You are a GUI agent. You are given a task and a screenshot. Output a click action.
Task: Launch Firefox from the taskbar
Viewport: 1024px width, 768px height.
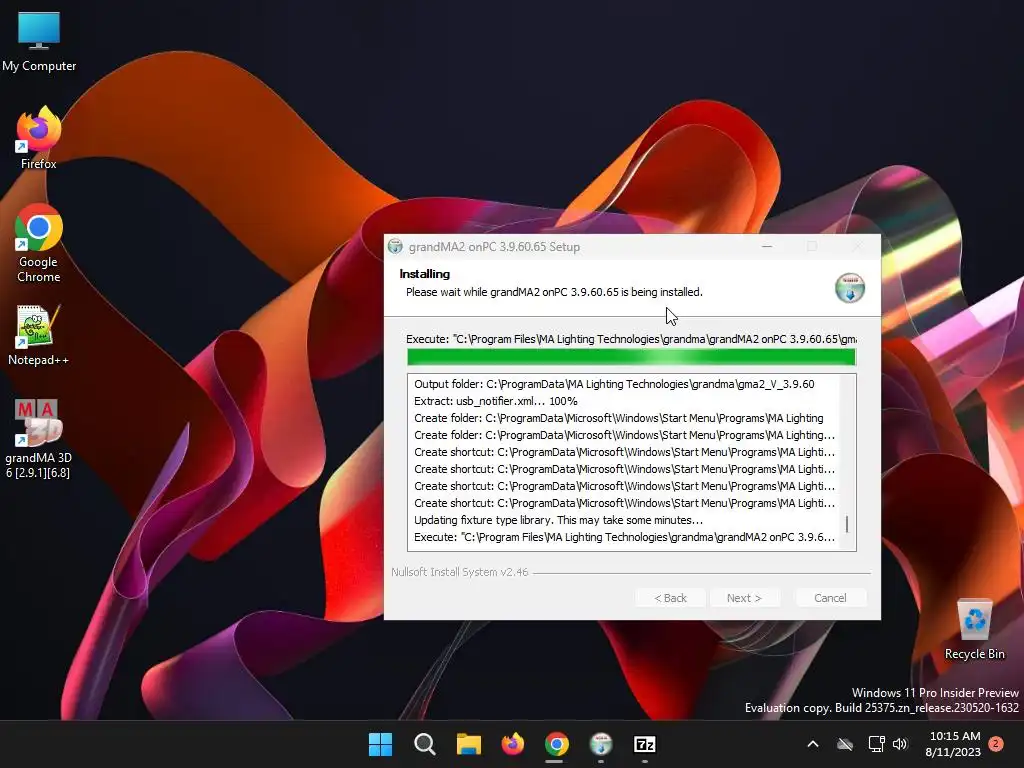click(x=513, y=744)
